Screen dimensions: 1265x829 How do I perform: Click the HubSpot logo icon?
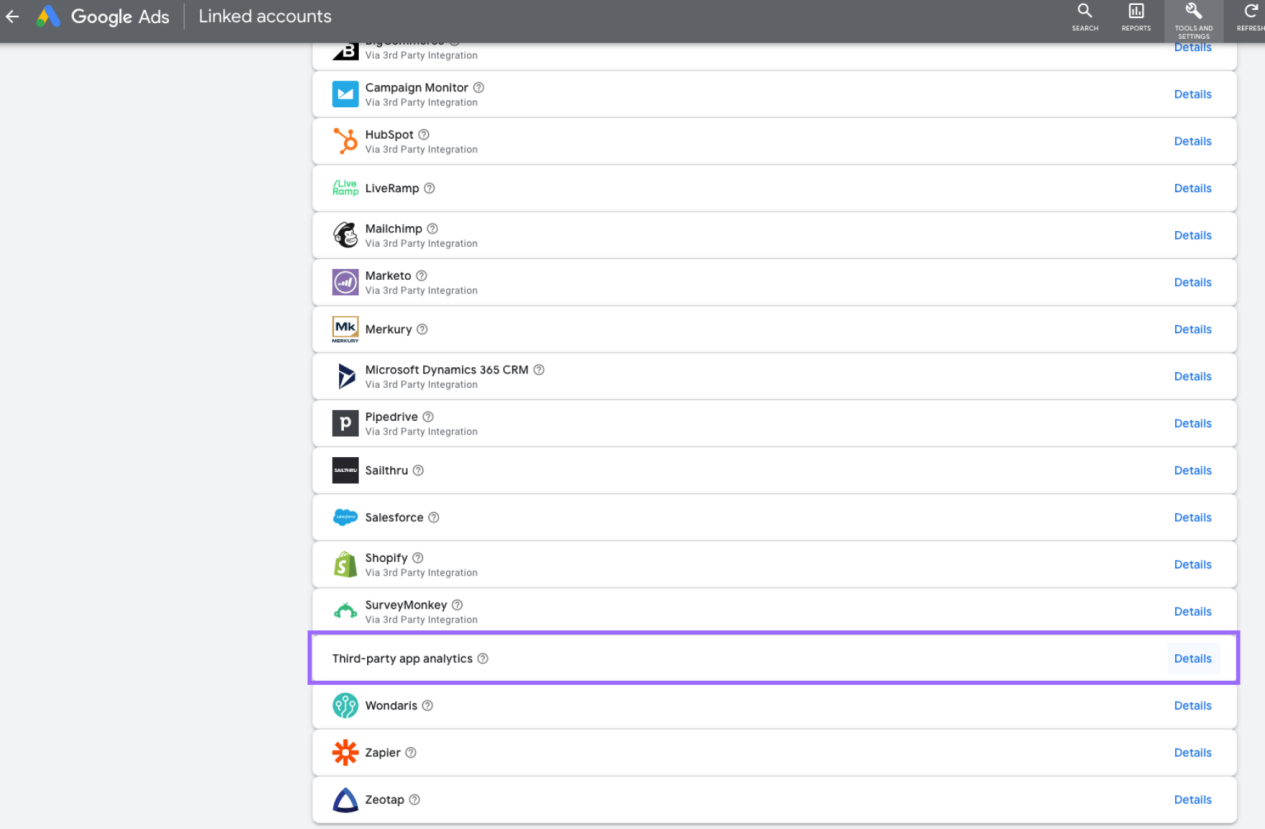point(345,141)
